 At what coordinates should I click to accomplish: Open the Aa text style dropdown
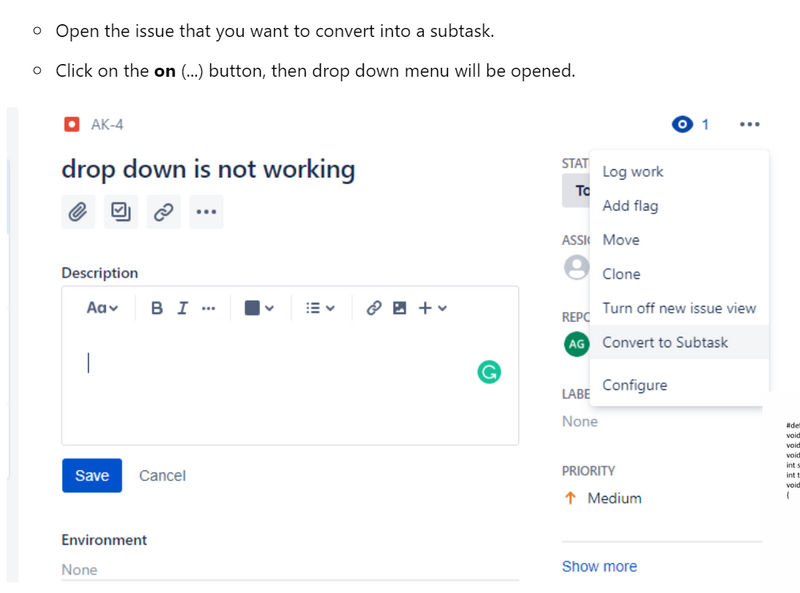[102, 308]
